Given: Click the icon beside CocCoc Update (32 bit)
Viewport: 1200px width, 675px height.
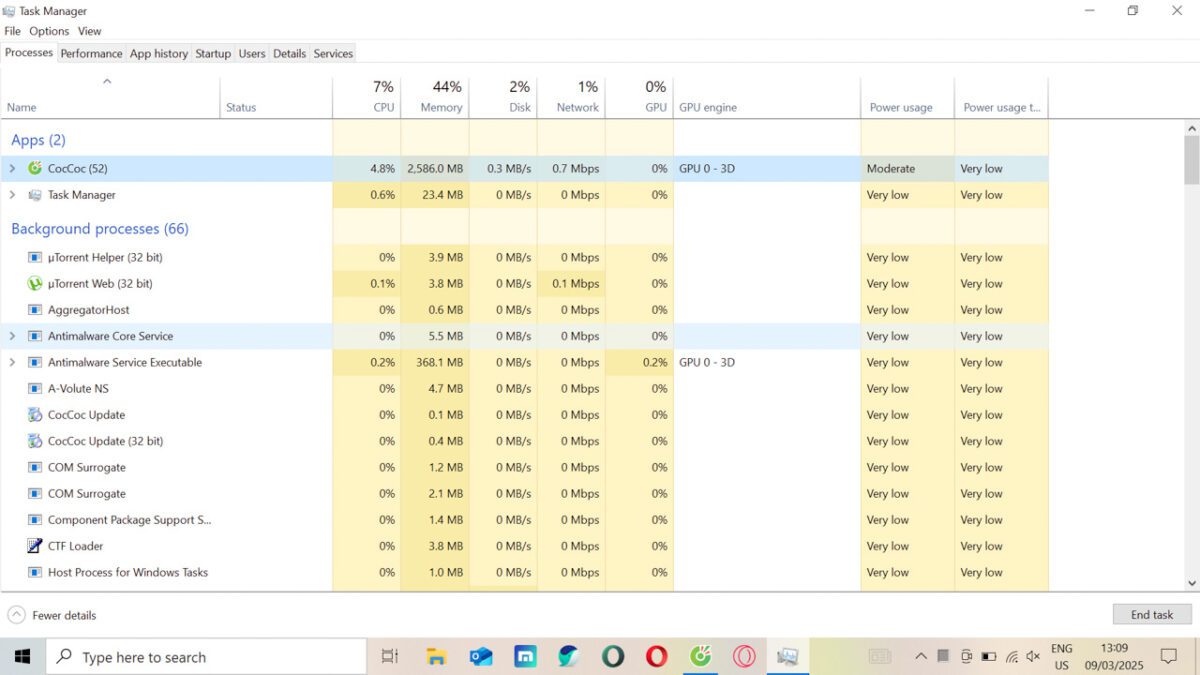Looking at the screenshot, I should click(35, 441).
